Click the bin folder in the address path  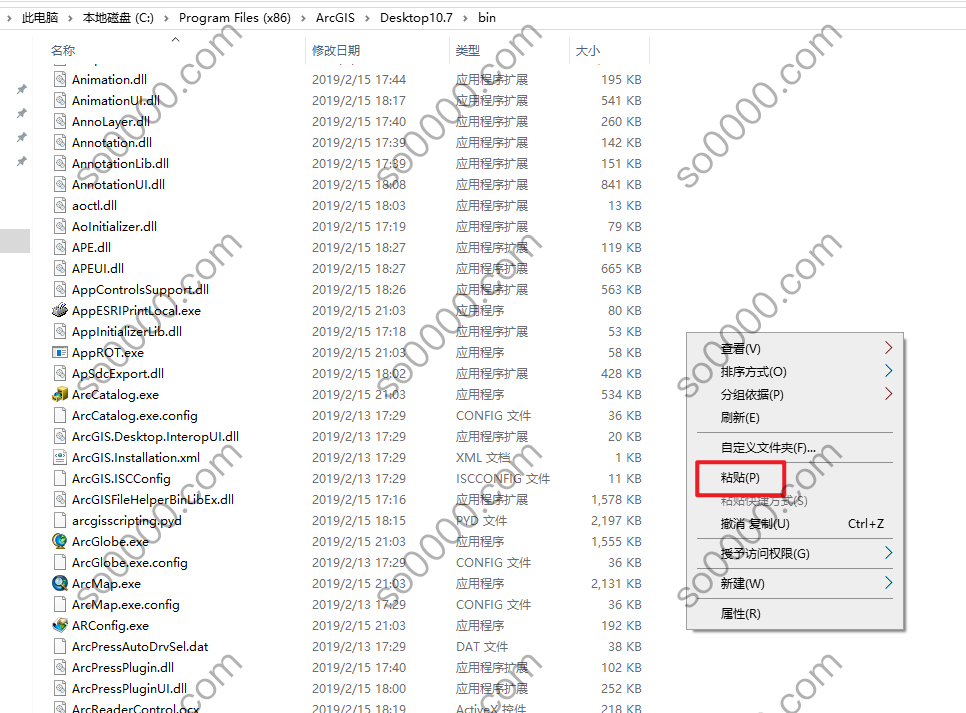click(487, 18)
